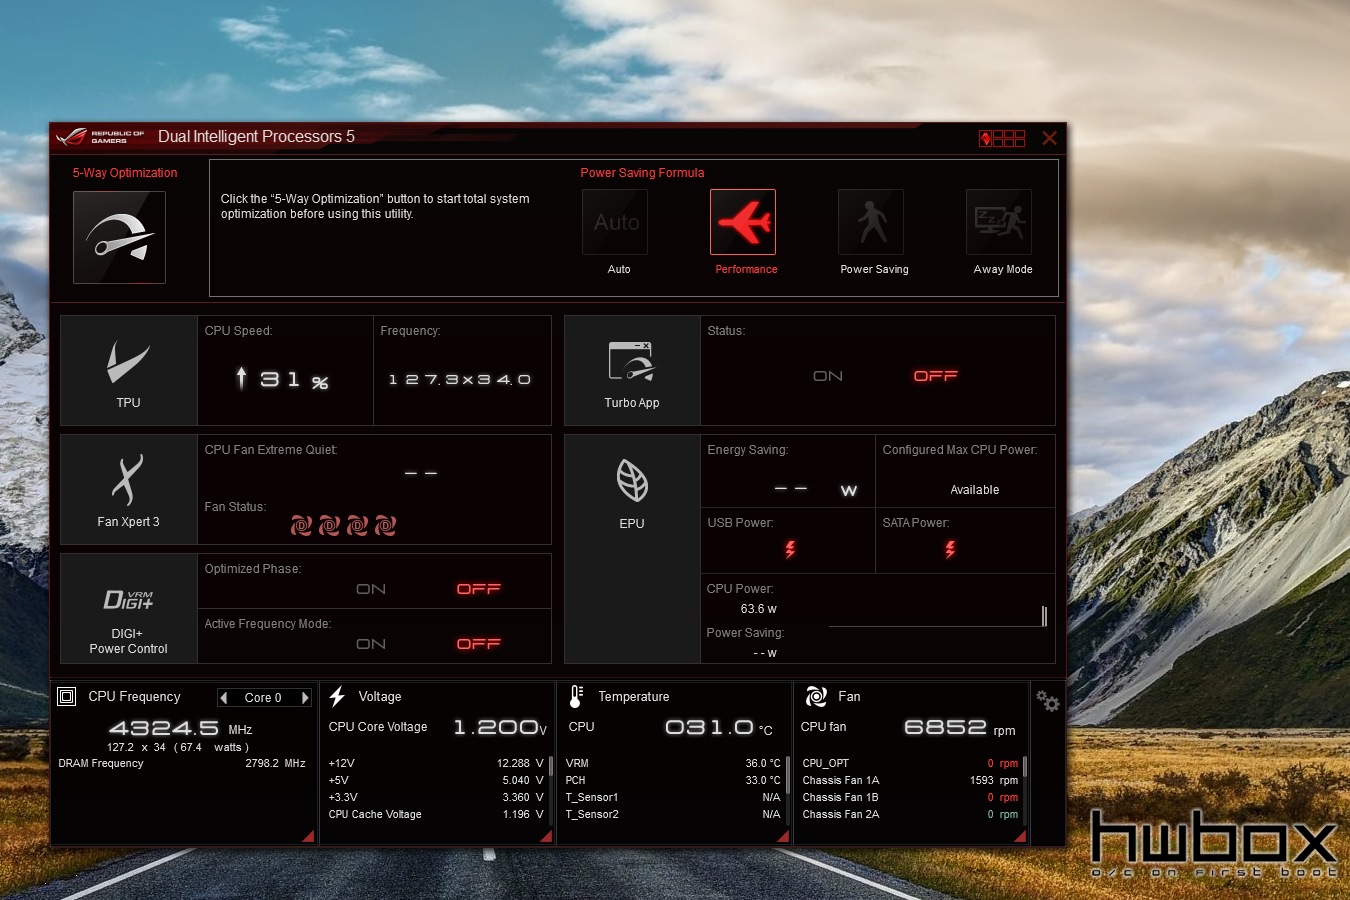Click the Power Saving Formula heading
Viewport: 1350px width, 900px height.
(x=642, y=173)
